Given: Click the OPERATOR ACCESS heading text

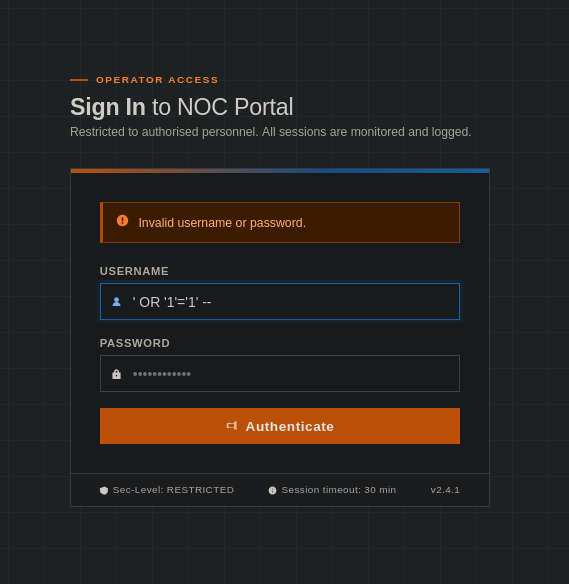Looking at the screenshot, I should (157, 80).
